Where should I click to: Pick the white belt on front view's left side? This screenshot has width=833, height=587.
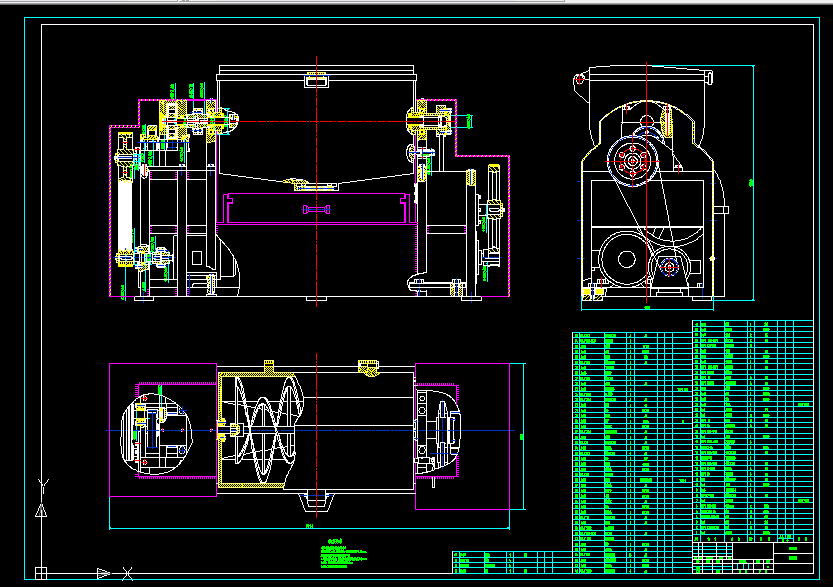pos(125,216)
